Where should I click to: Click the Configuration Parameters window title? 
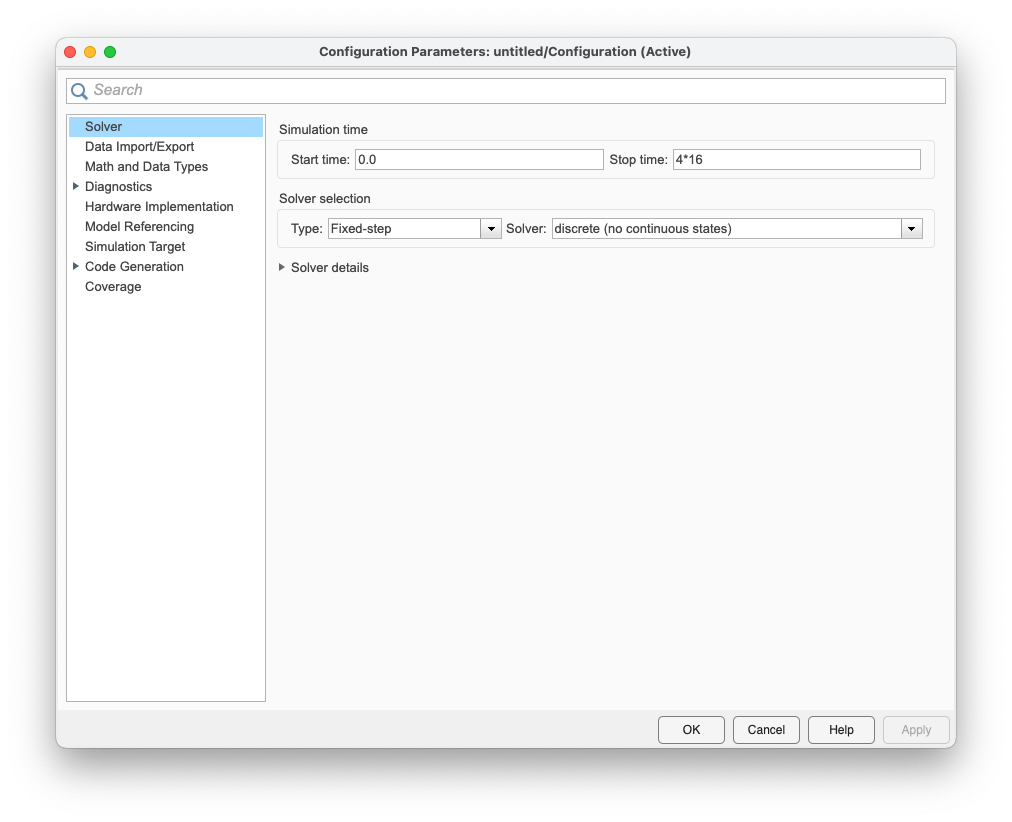(505, 52)
